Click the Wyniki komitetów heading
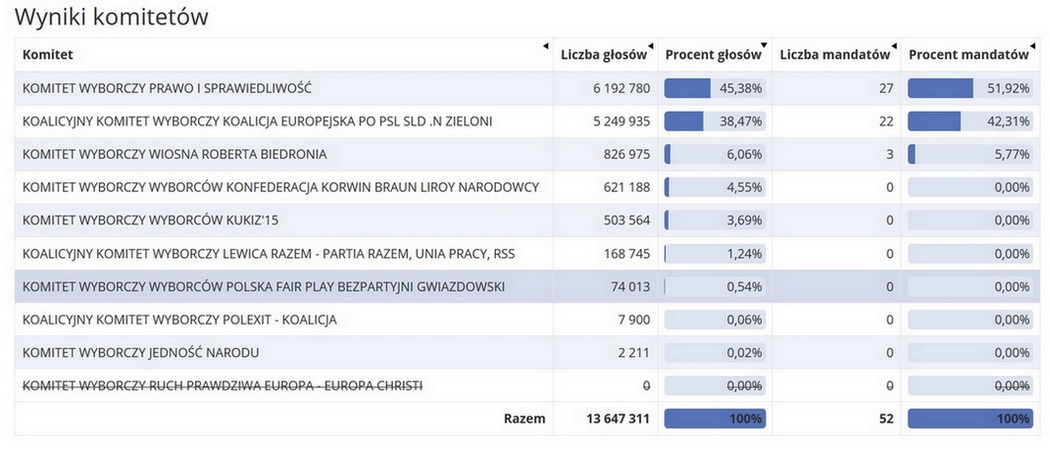Viewport: 1050px width, 450px height. pos(111,17)
